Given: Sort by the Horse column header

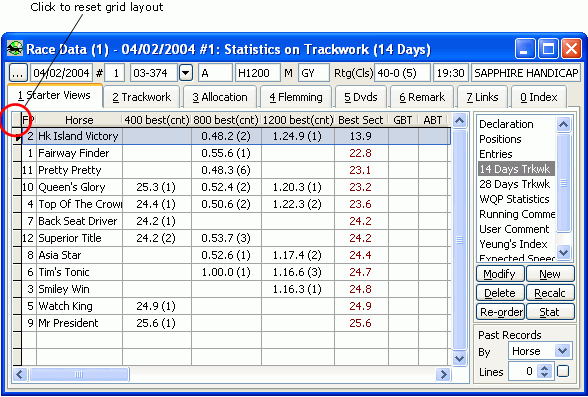Looking at the screenshot, I should click(79, 120).
